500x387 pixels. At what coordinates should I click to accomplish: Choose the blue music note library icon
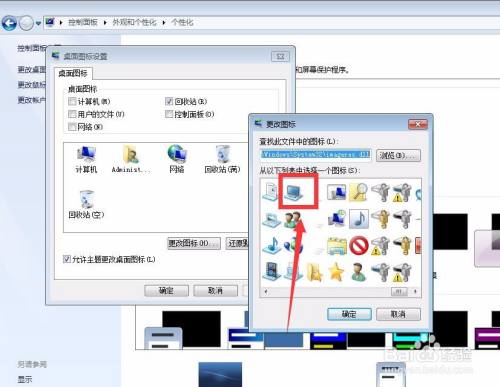(272, 245)
